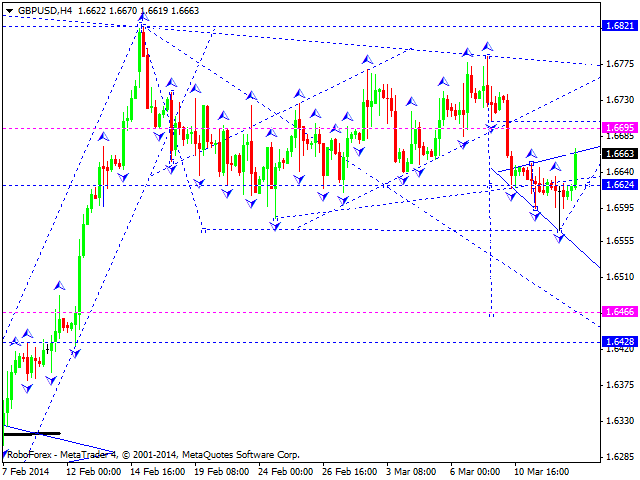This screenshot has height=480, width=640.
Task: Click the 1.6775 price scale value
Action: pyautogui.click(x=620, y=65)
